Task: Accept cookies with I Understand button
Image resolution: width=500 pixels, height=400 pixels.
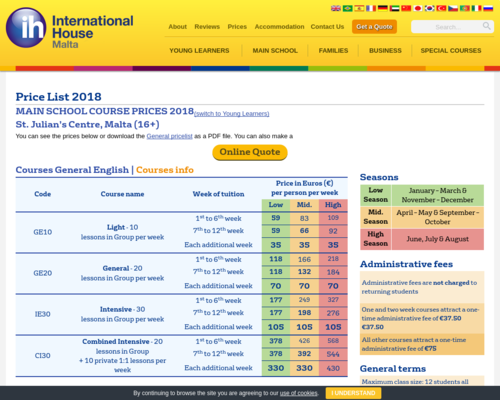Action: tap(353, 393)
